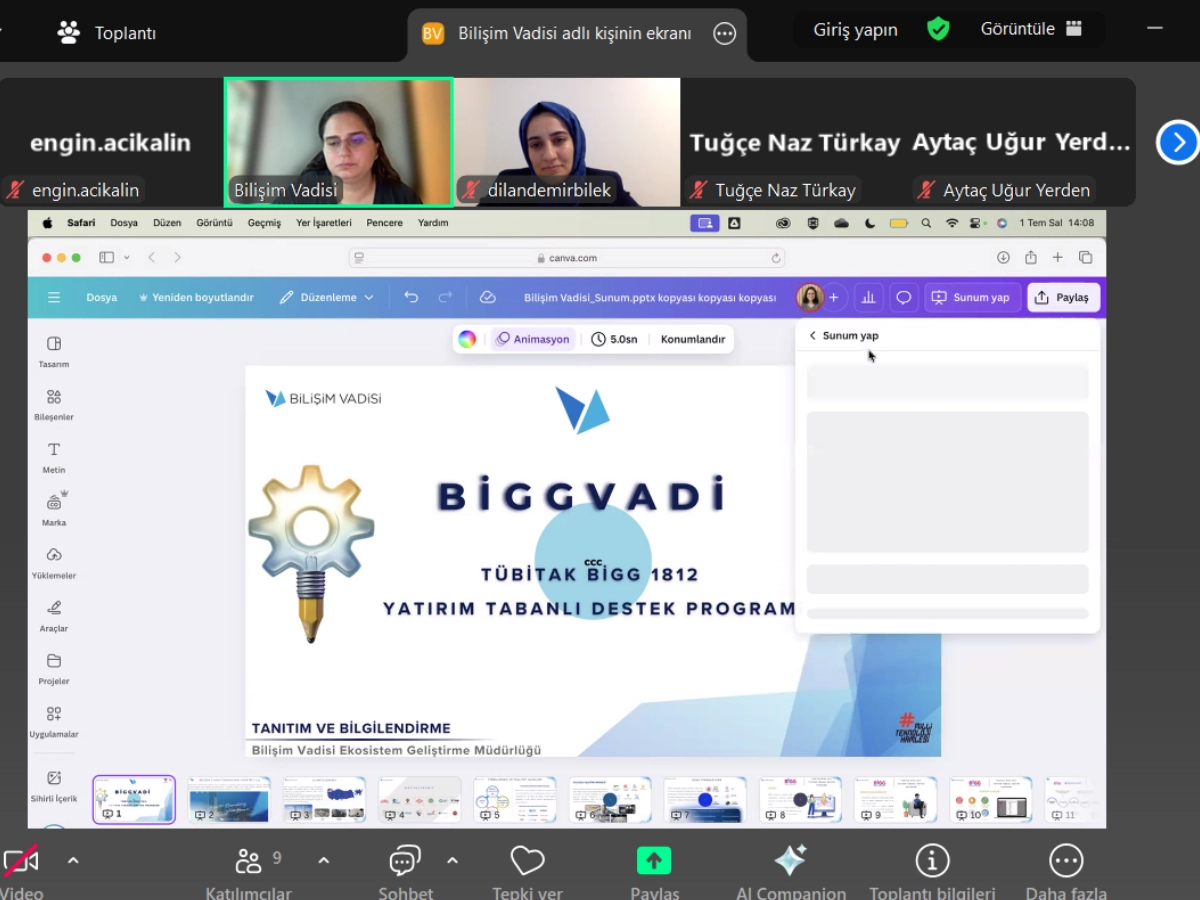Reload canva.com page in Safari
The image size is (1200, 900).
[x=776, y=258]
